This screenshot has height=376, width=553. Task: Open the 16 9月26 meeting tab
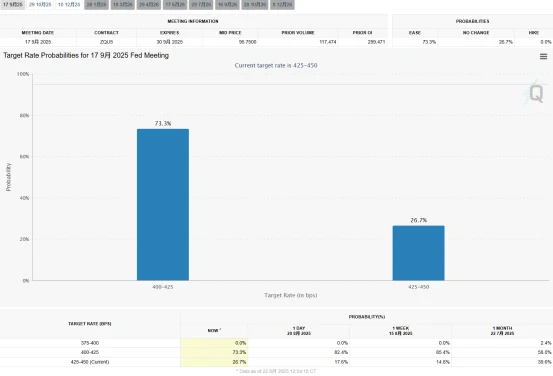coord(227,5)
